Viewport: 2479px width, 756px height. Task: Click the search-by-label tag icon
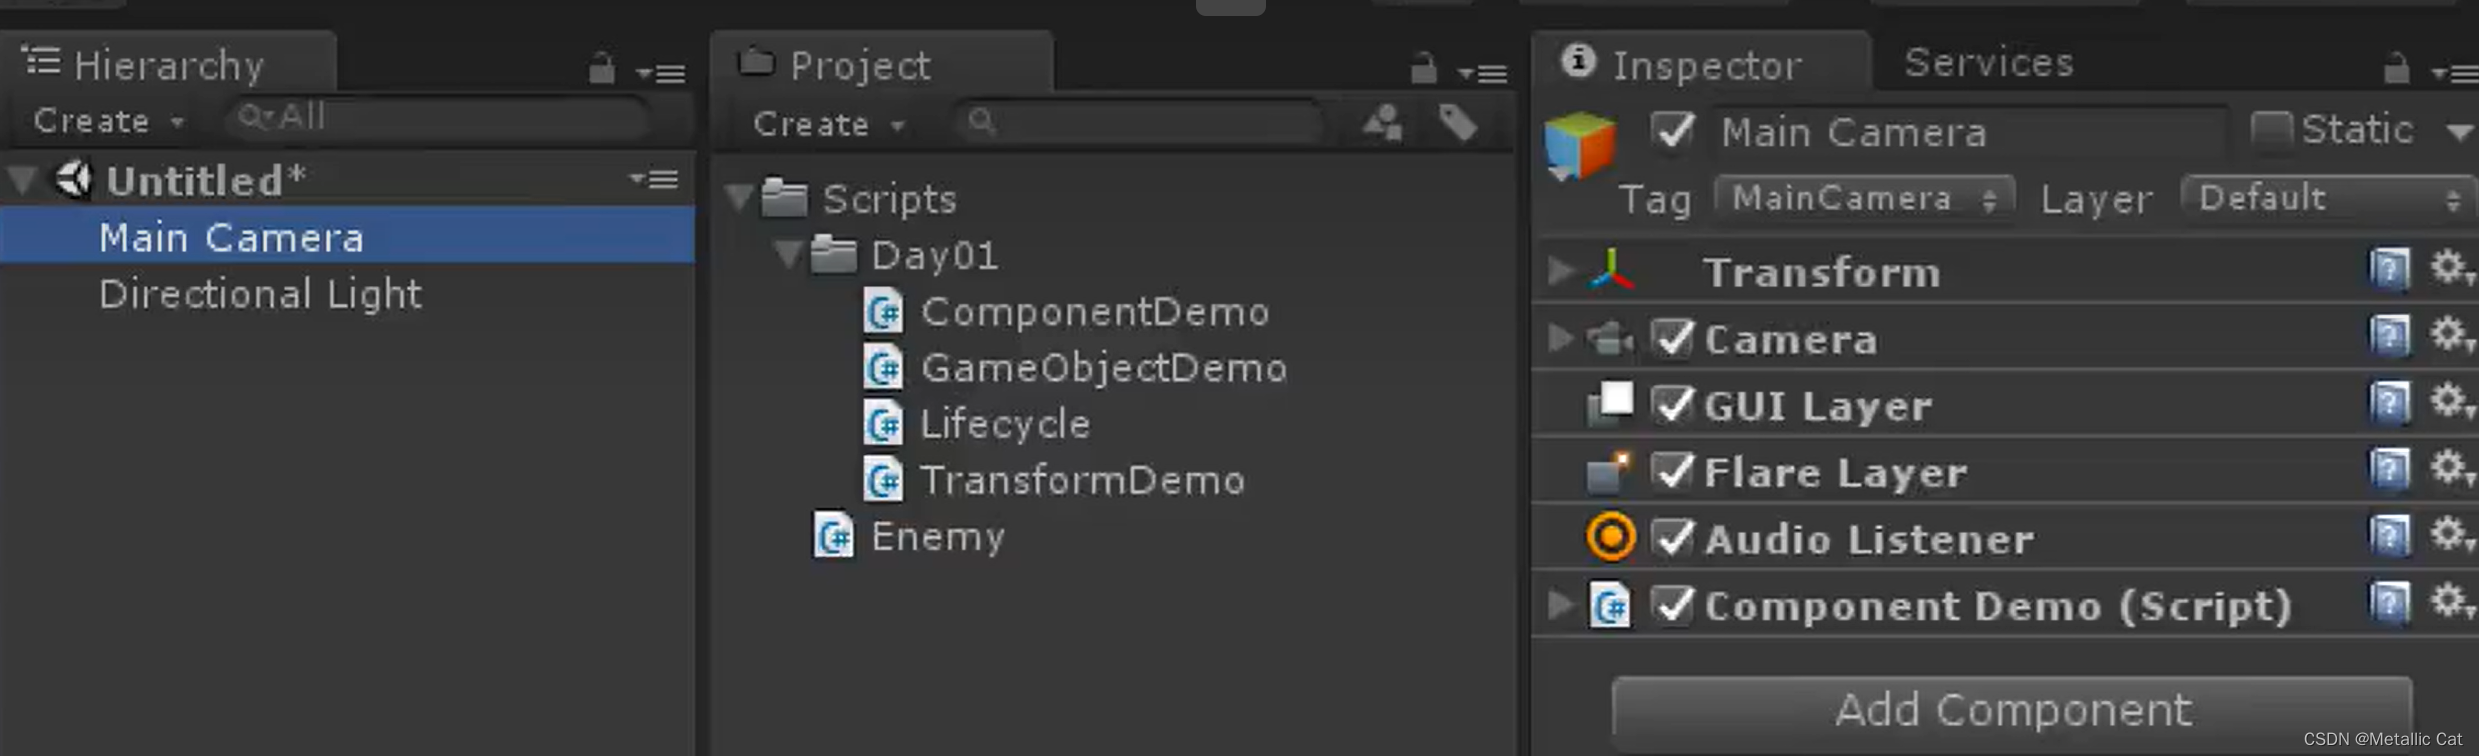pos(1458,123)
